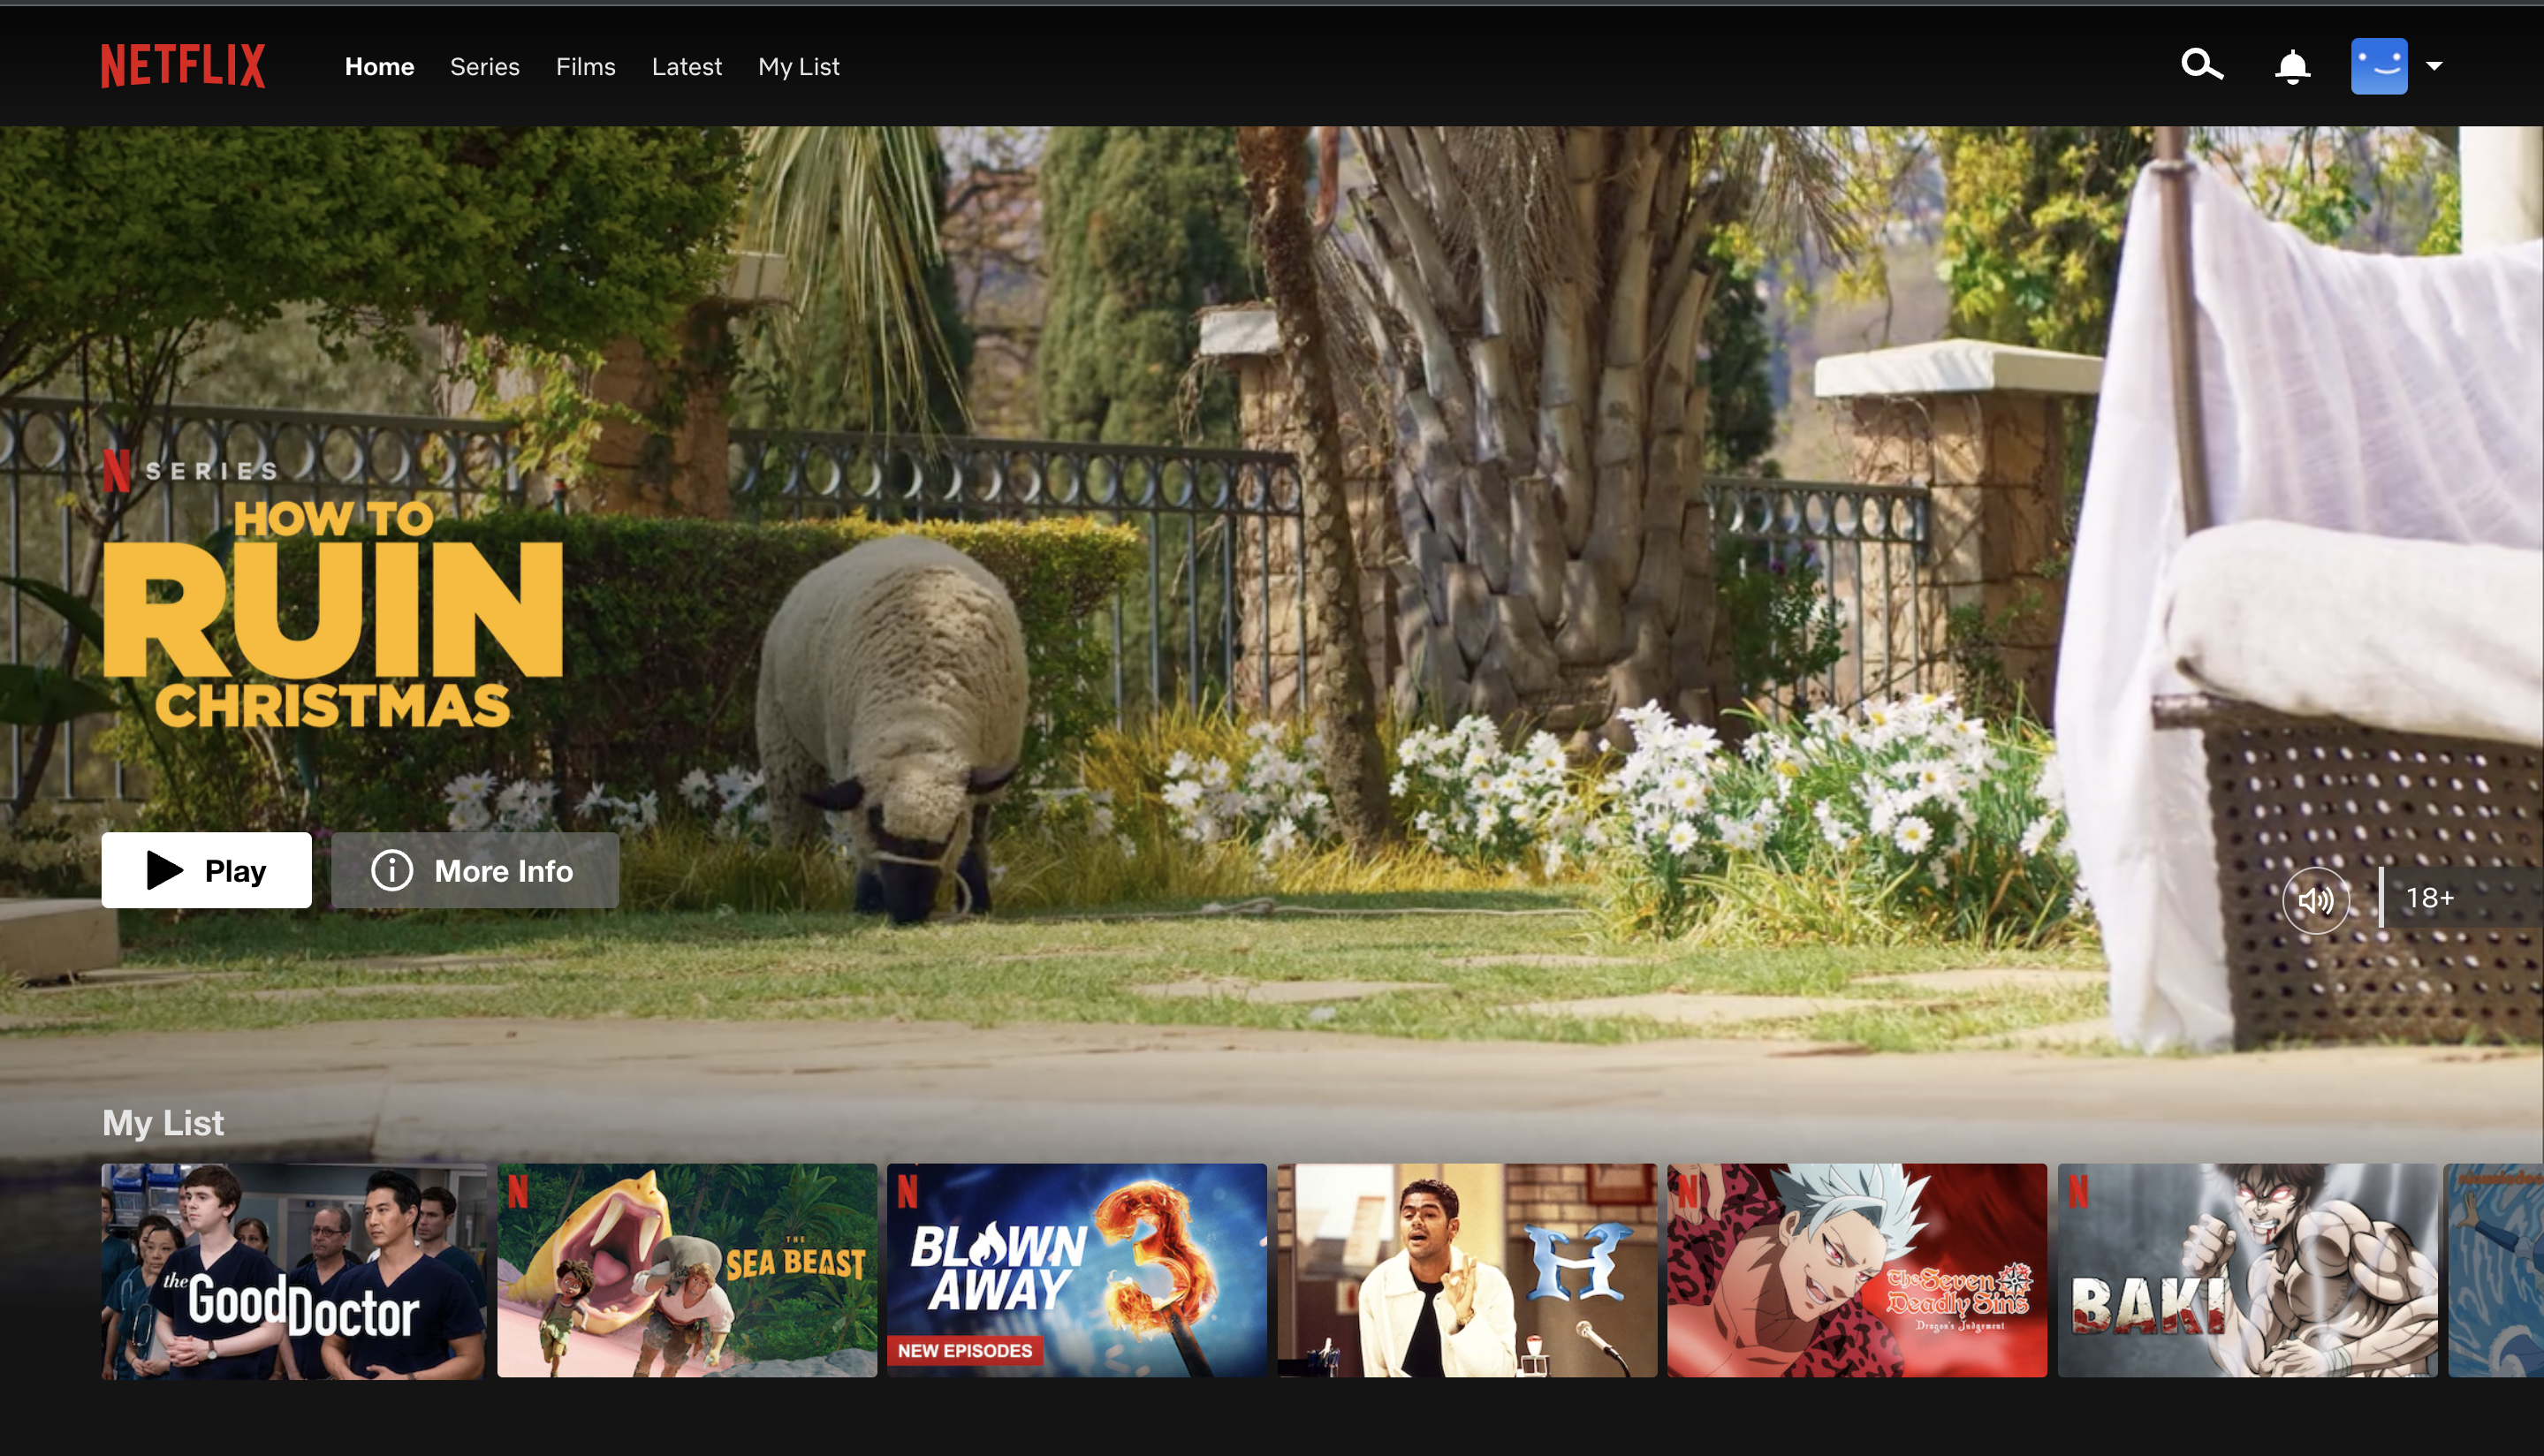Open the Films menu item
This screenshot has height=1456, width=2544.
(586, 66)
